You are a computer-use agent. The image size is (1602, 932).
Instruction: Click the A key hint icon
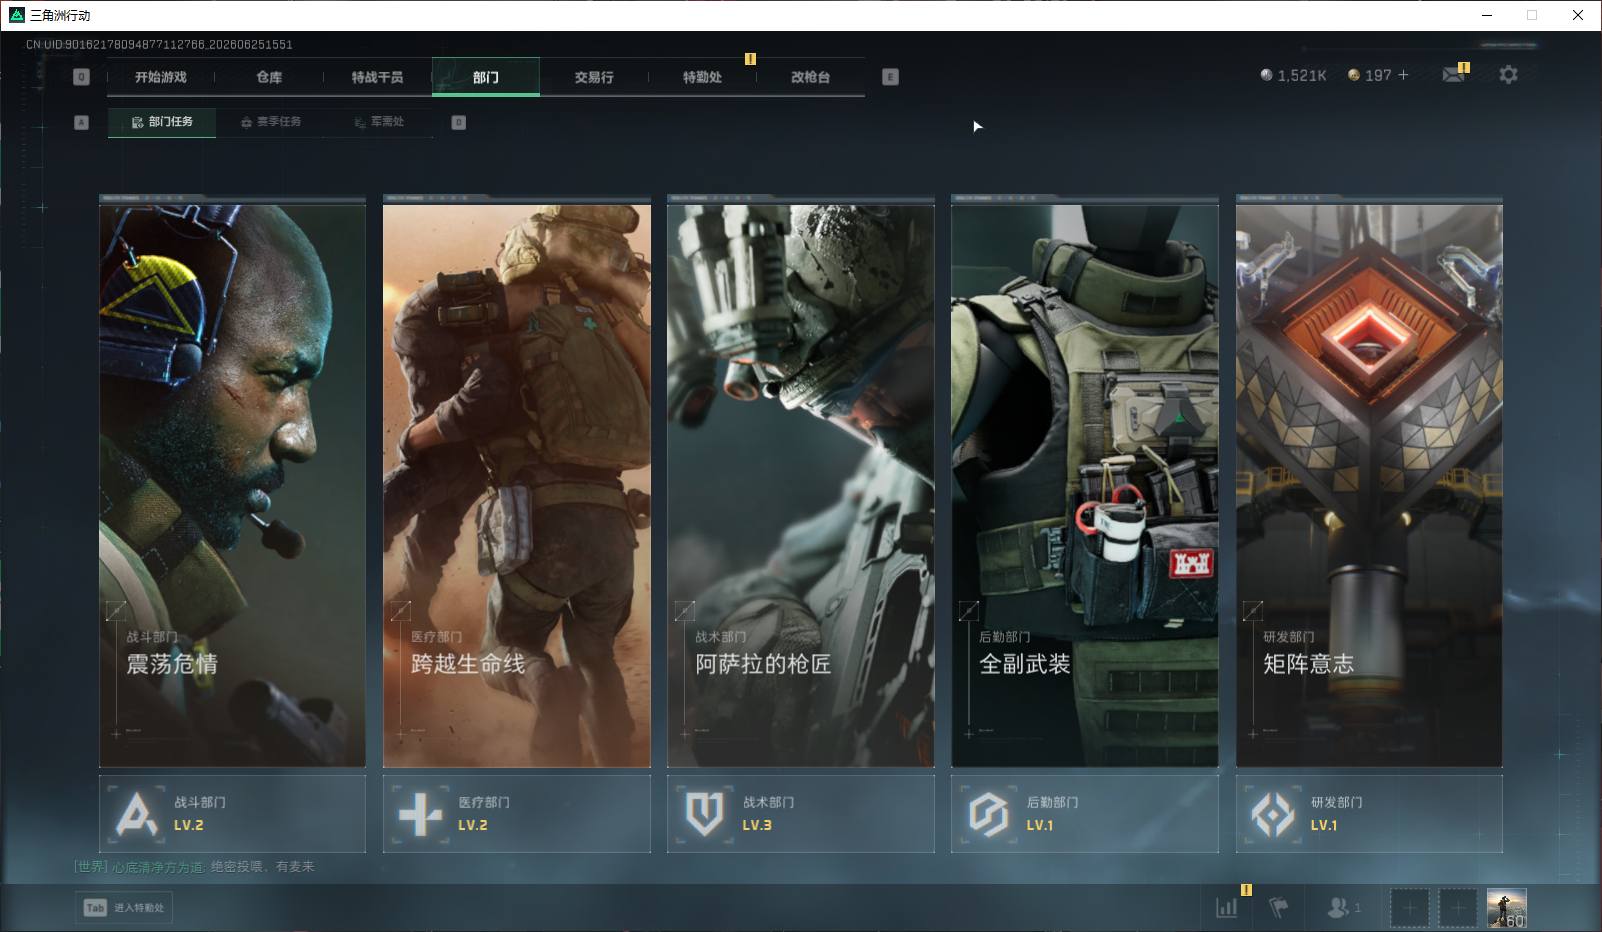point(82,122)
